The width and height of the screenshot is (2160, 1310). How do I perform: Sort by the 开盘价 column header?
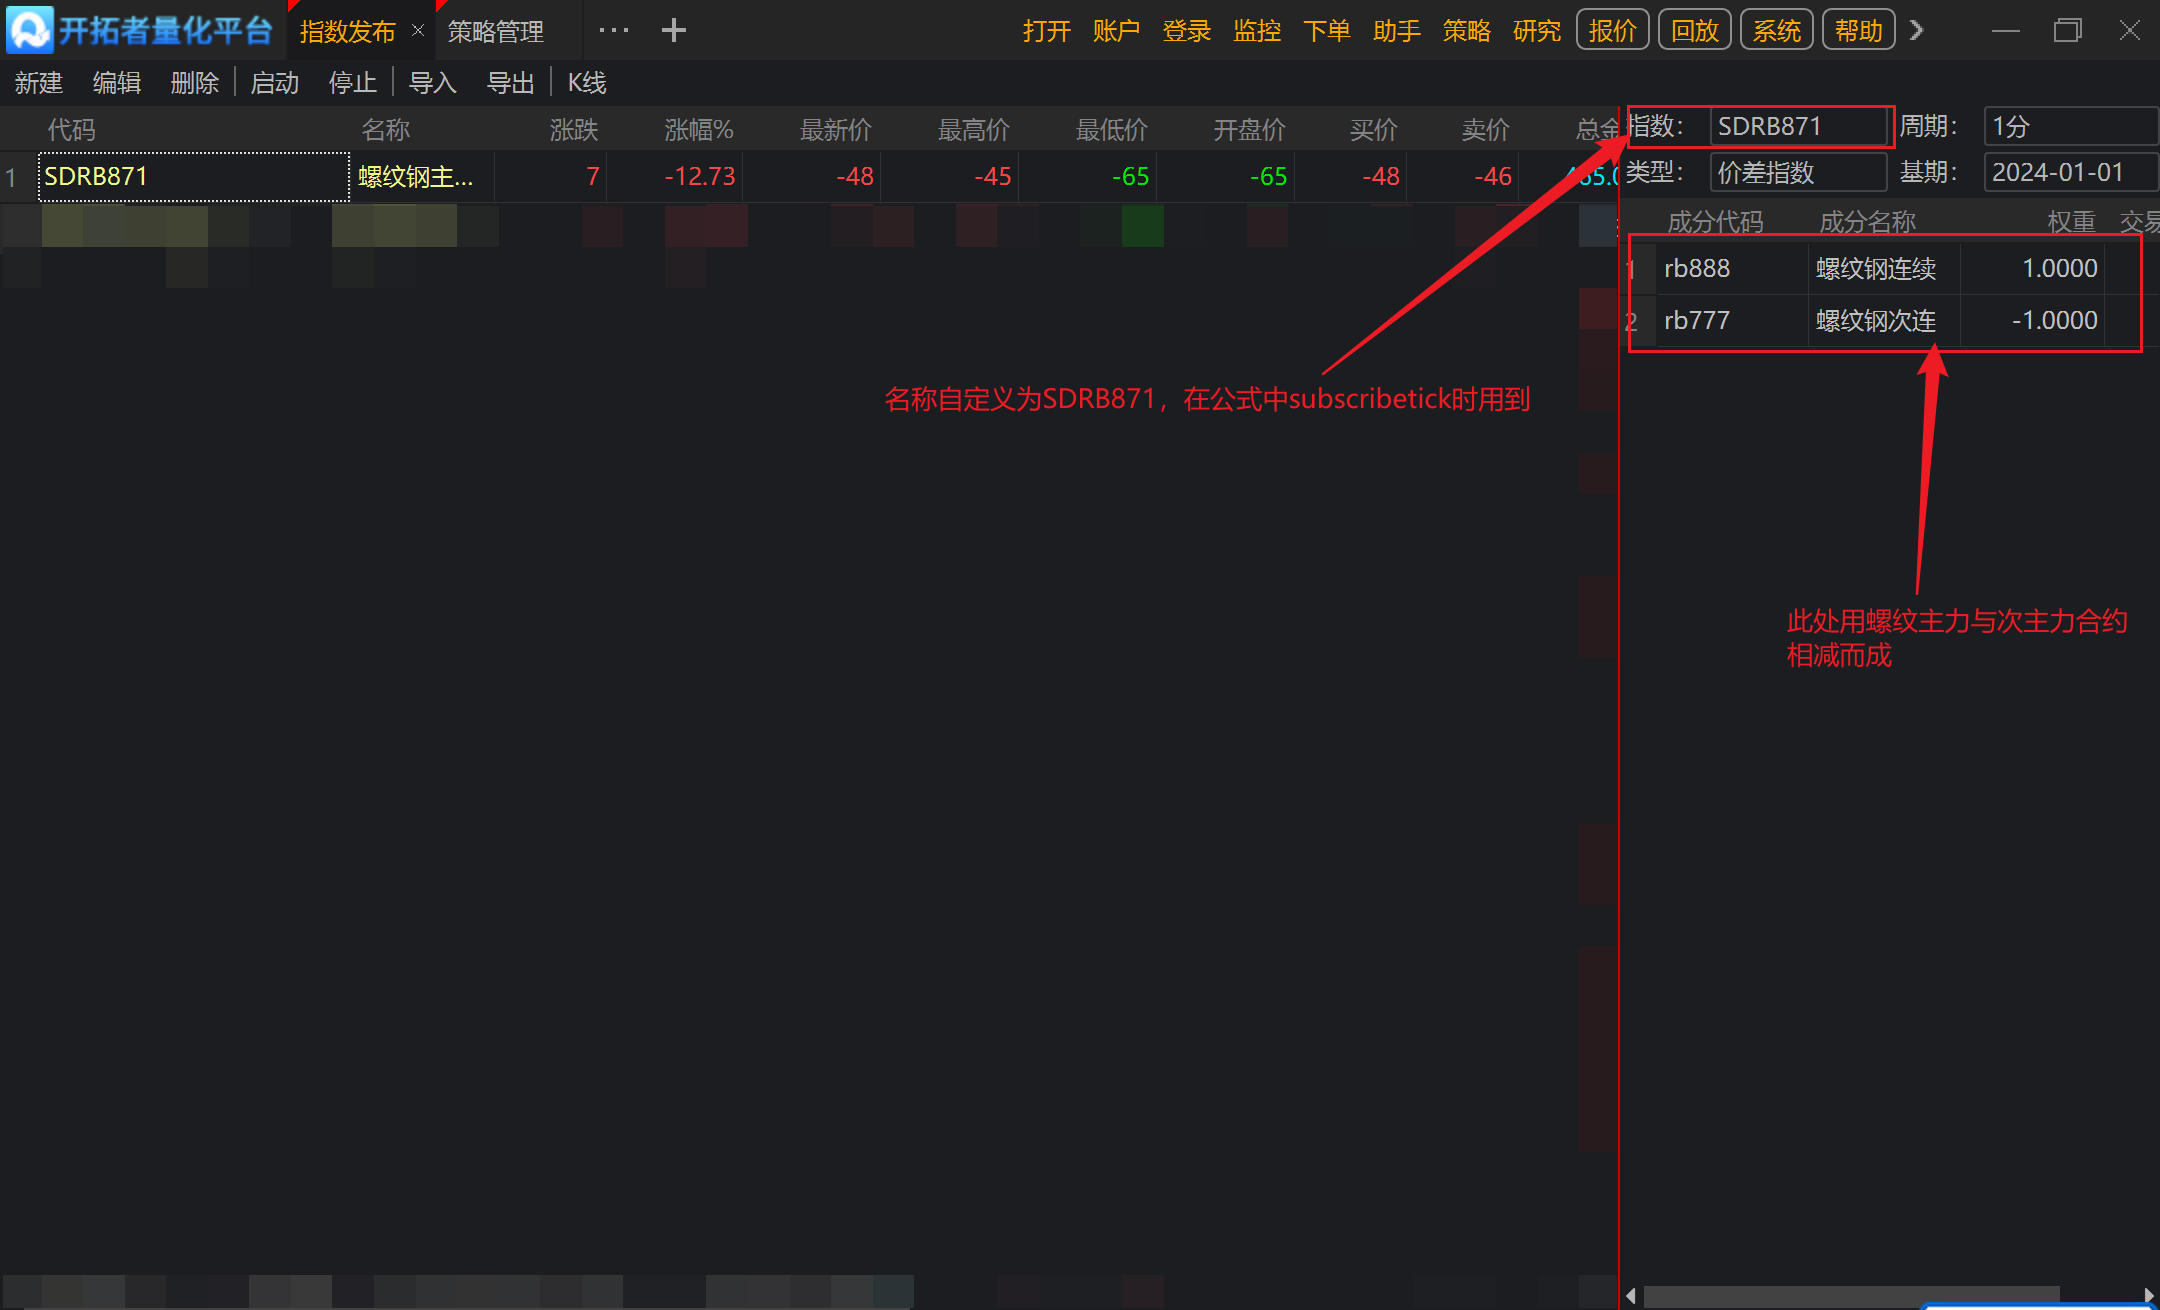pyautogui.click(x=1250, y=130)
